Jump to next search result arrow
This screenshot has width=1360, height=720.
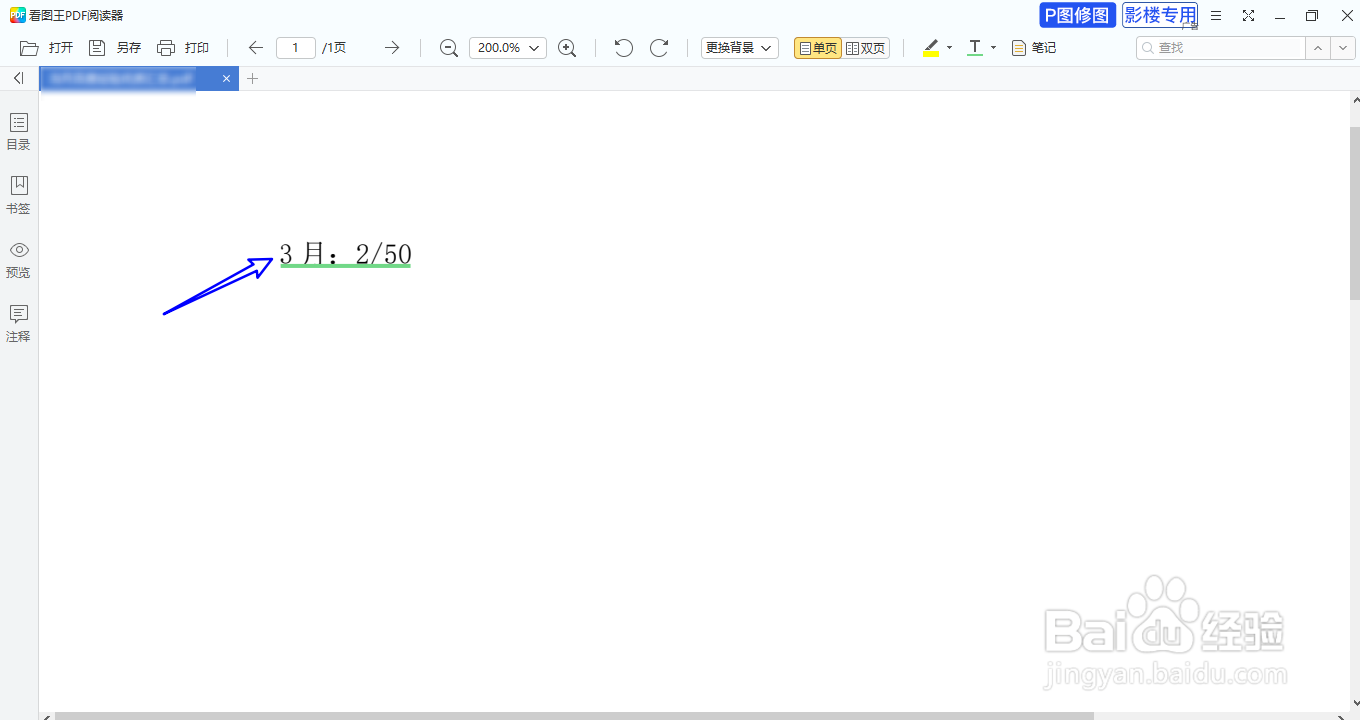(1343, 48)
